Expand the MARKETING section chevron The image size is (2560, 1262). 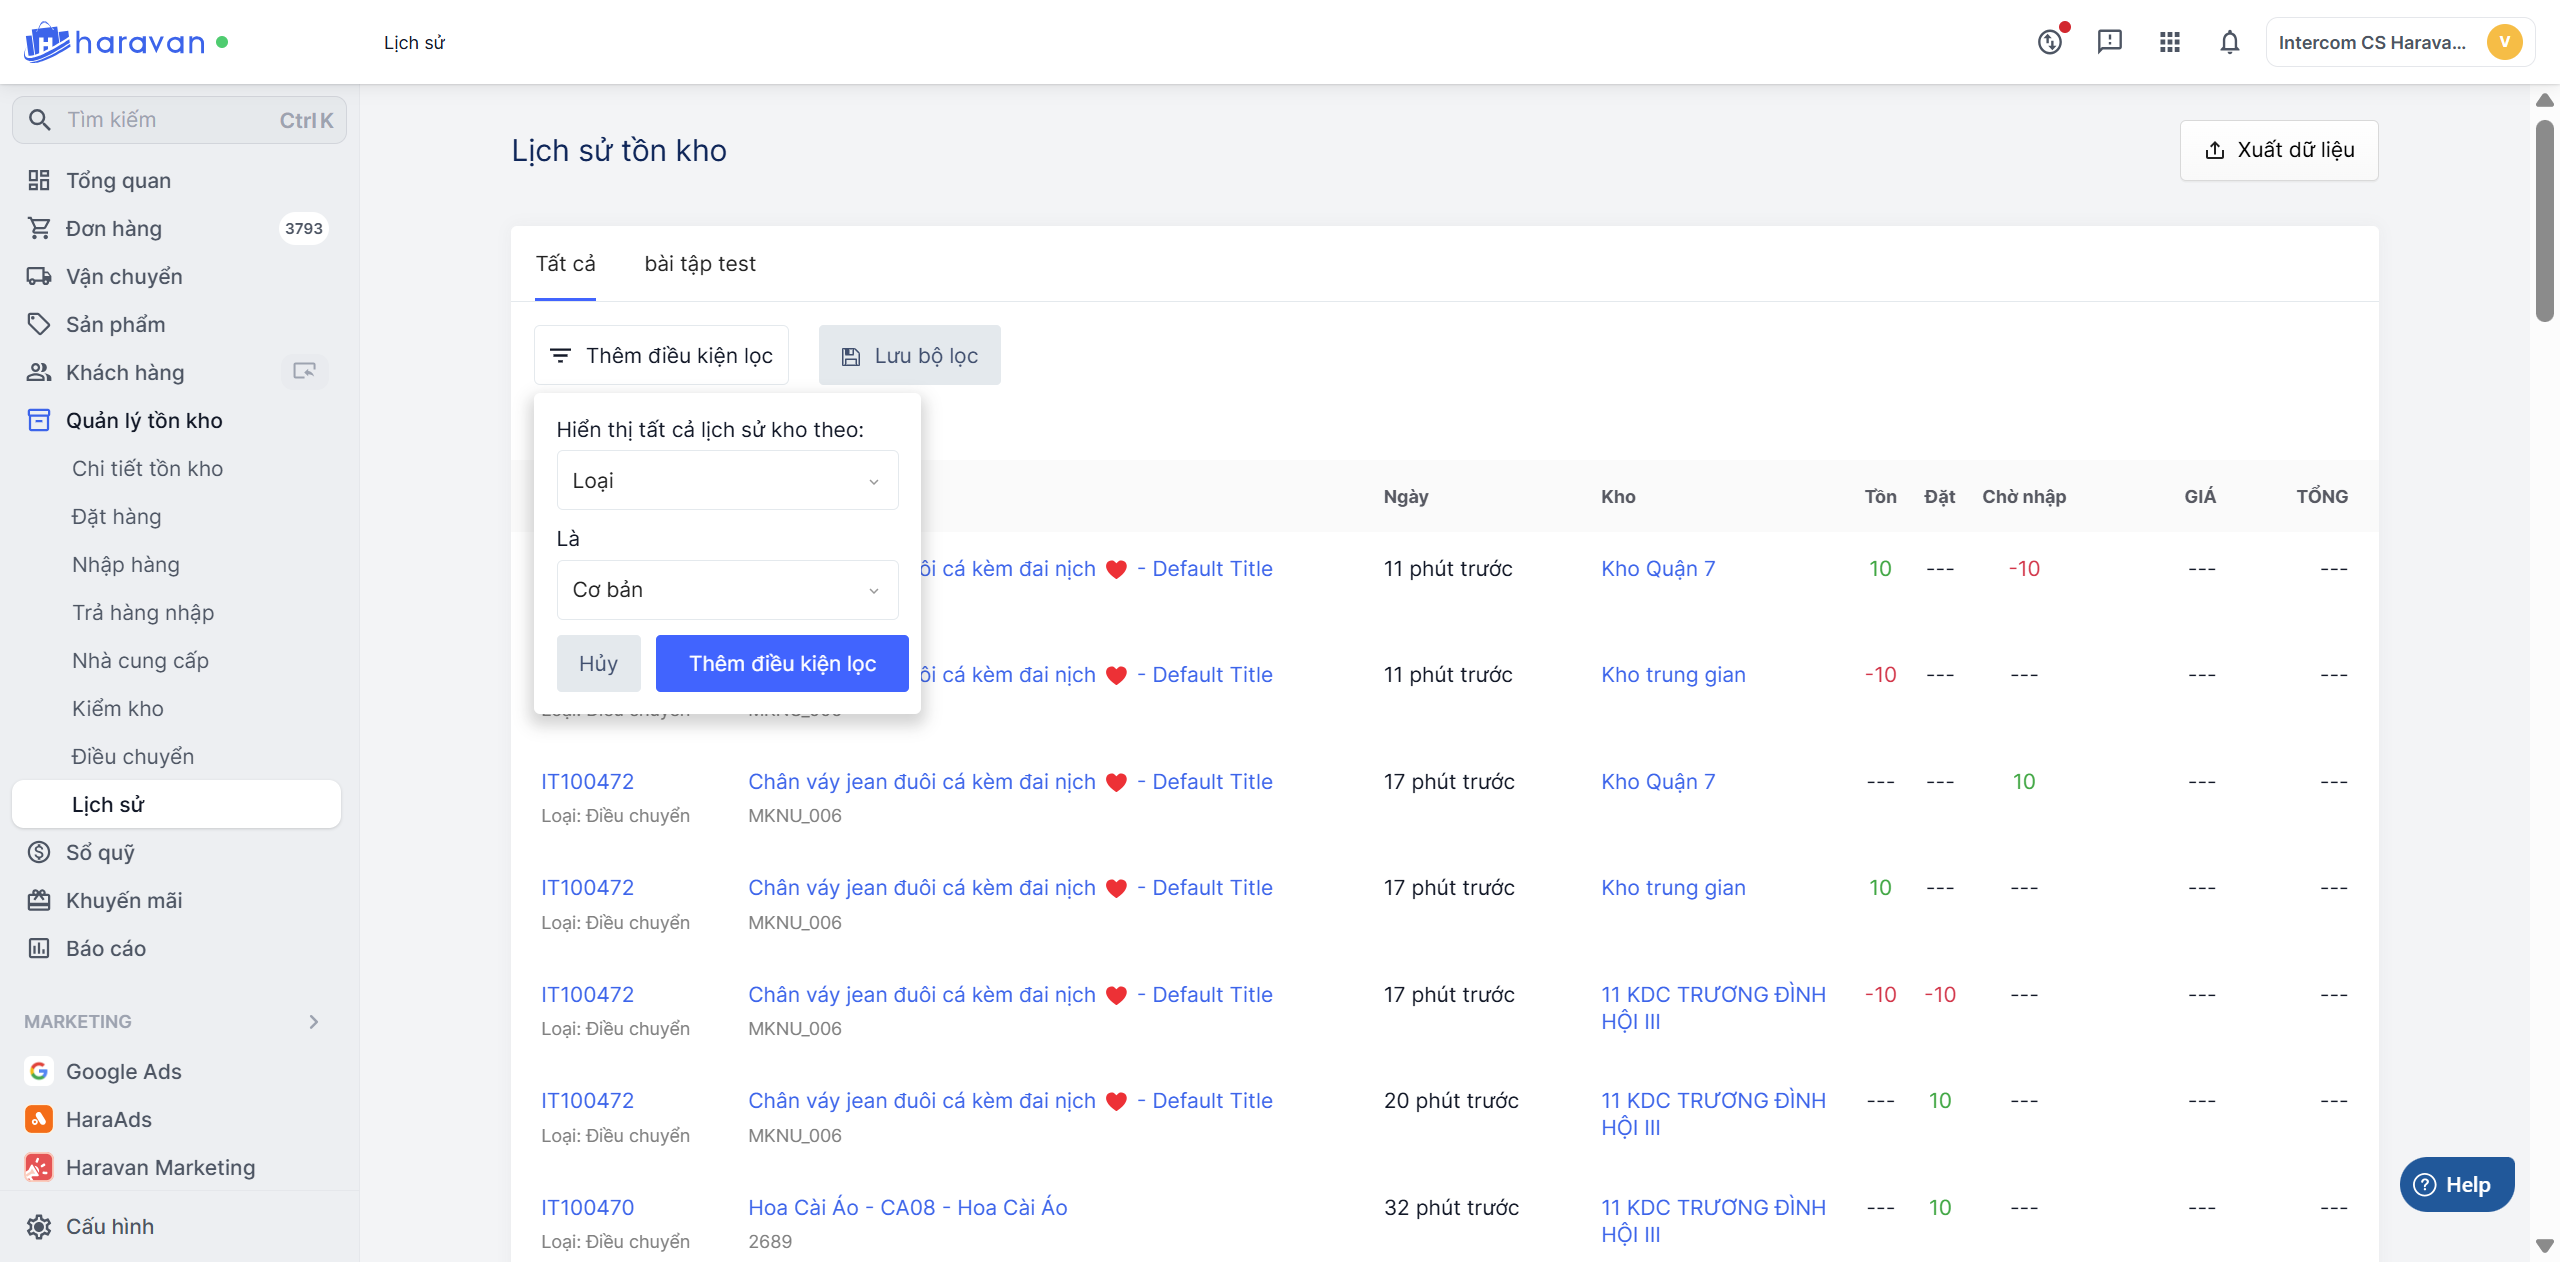[314, 1021]
